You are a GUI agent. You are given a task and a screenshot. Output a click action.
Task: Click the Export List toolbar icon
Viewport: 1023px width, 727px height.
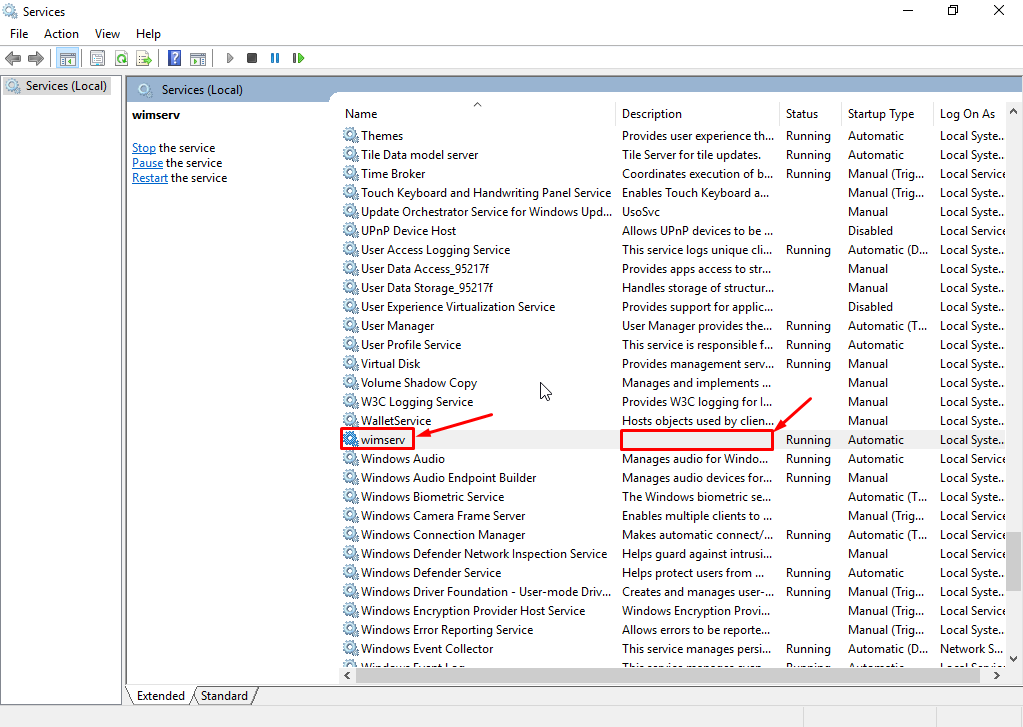[x=144, y=58]
